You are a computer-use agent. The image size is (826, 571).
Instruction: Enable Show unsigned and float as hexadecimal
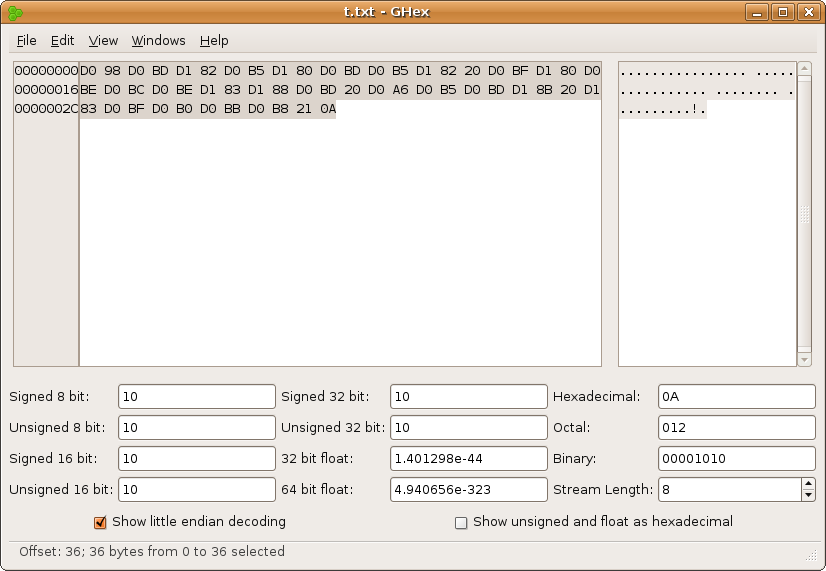click(x=461, y=522)
